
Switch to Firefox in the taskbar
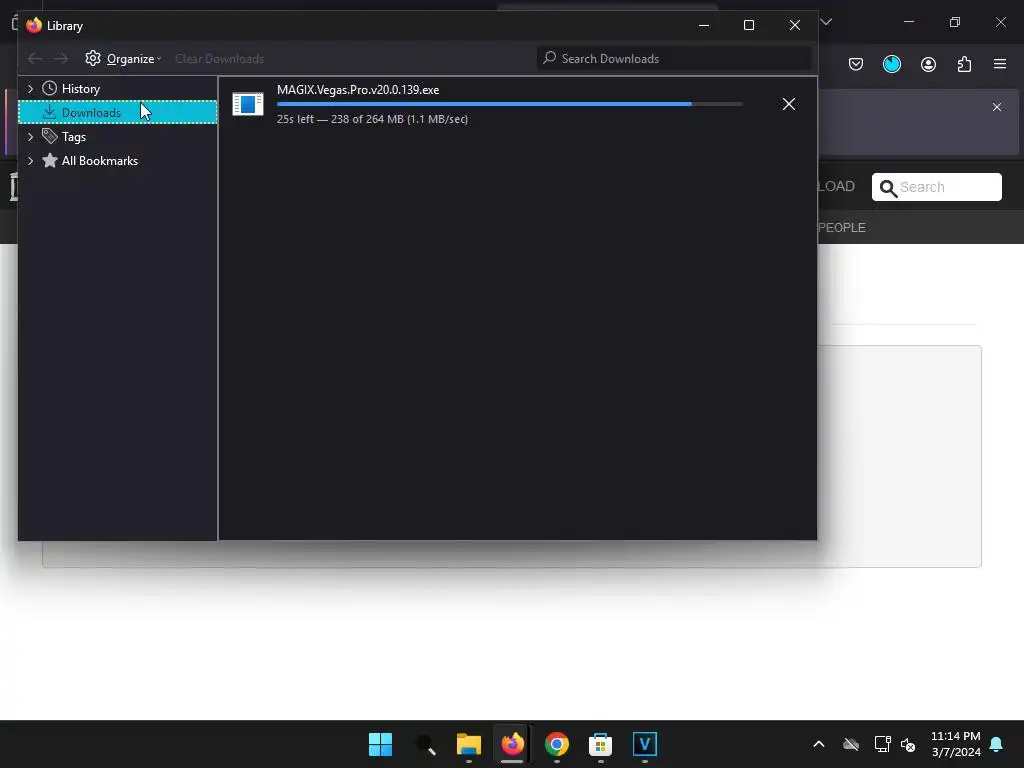pos(513,744)
